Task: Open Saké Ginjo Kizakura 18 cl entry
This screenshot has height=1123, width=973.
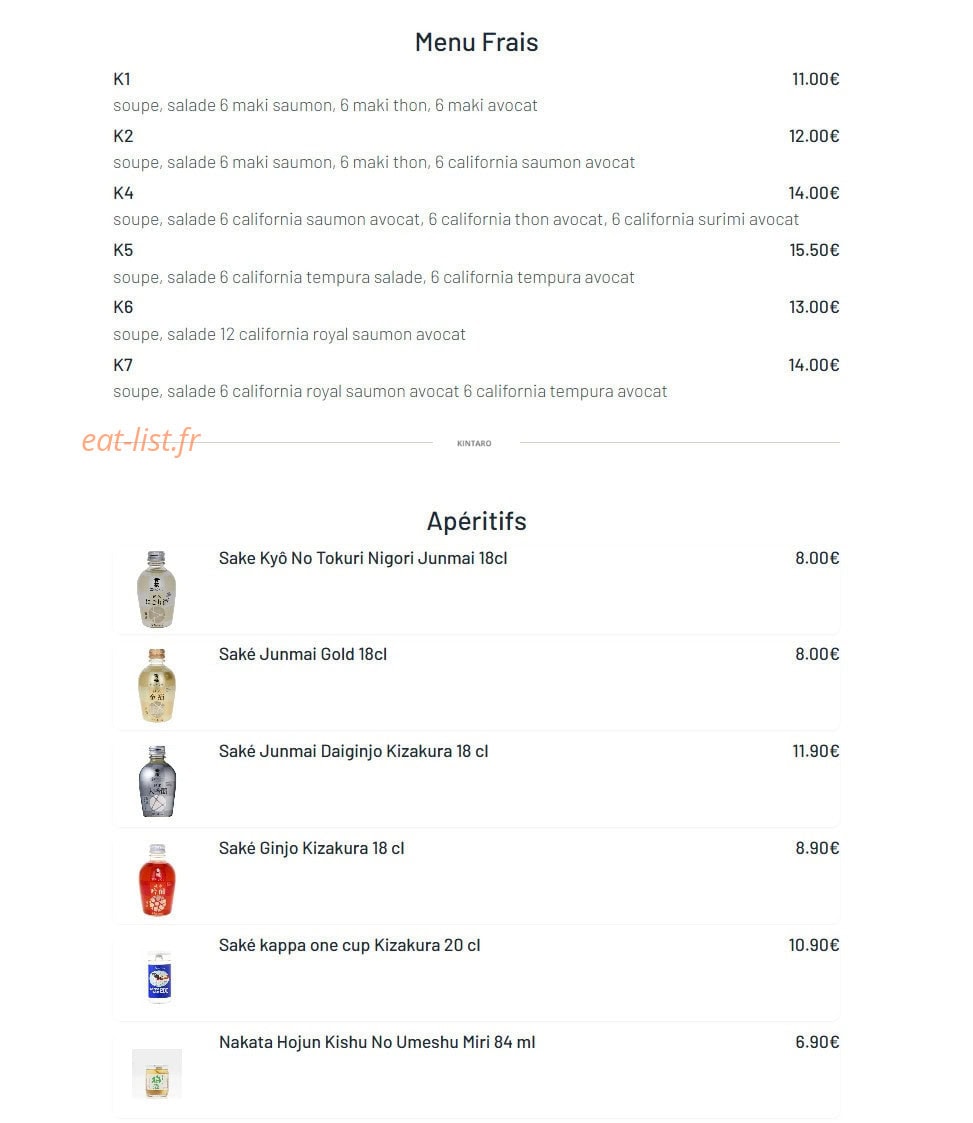Action: (311, 848)
